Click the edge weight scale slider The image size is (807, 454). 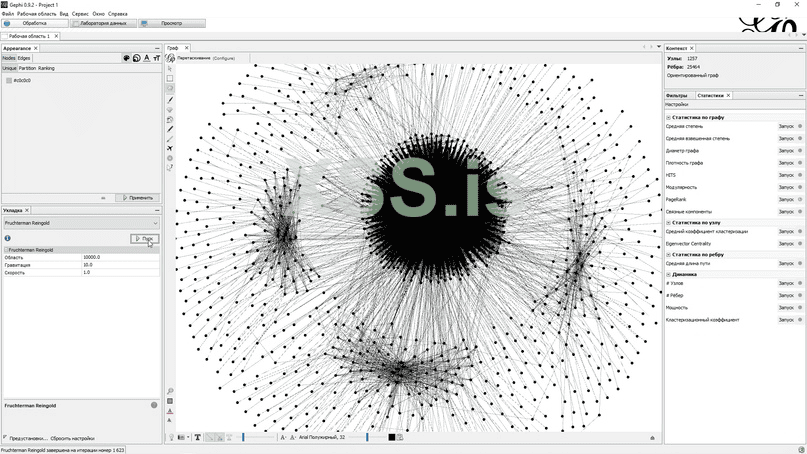[x=258, y=438]
